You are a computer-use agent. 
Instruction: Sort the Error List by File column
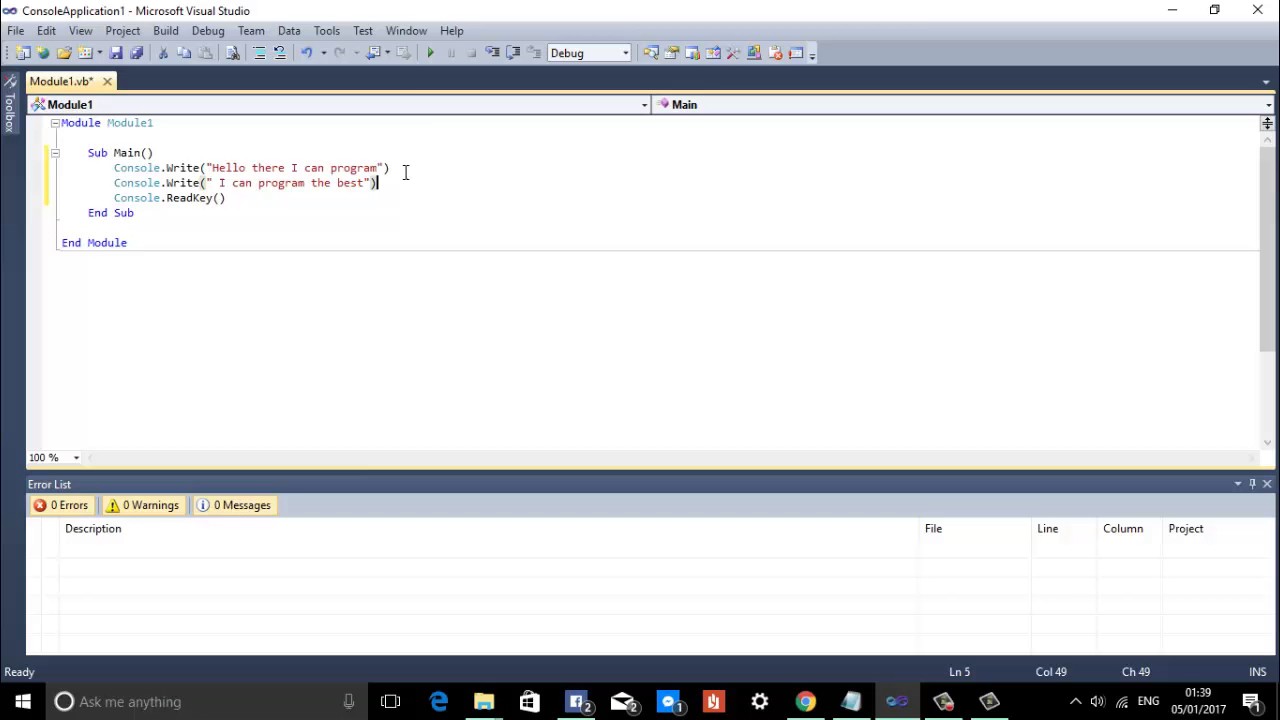pos(974,528)
